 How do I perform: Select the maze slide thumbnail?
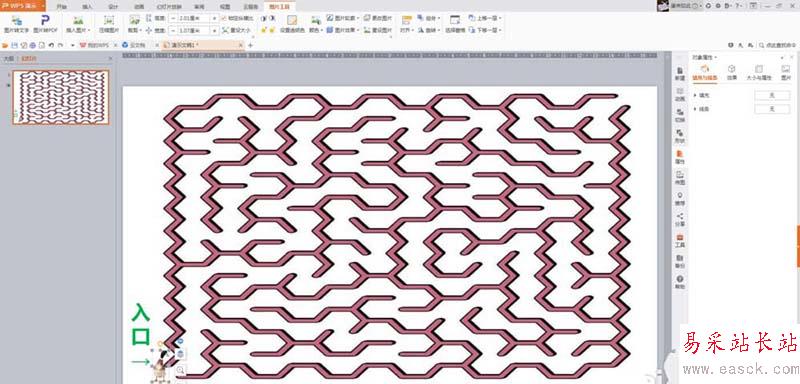61,97
